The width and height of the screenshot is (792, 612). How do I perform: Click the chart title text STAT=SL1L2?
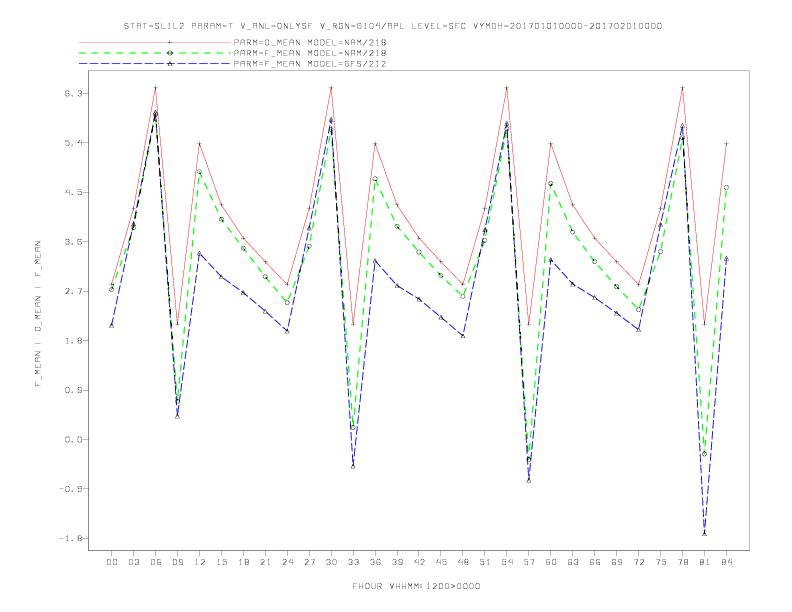tap(155, 26)
